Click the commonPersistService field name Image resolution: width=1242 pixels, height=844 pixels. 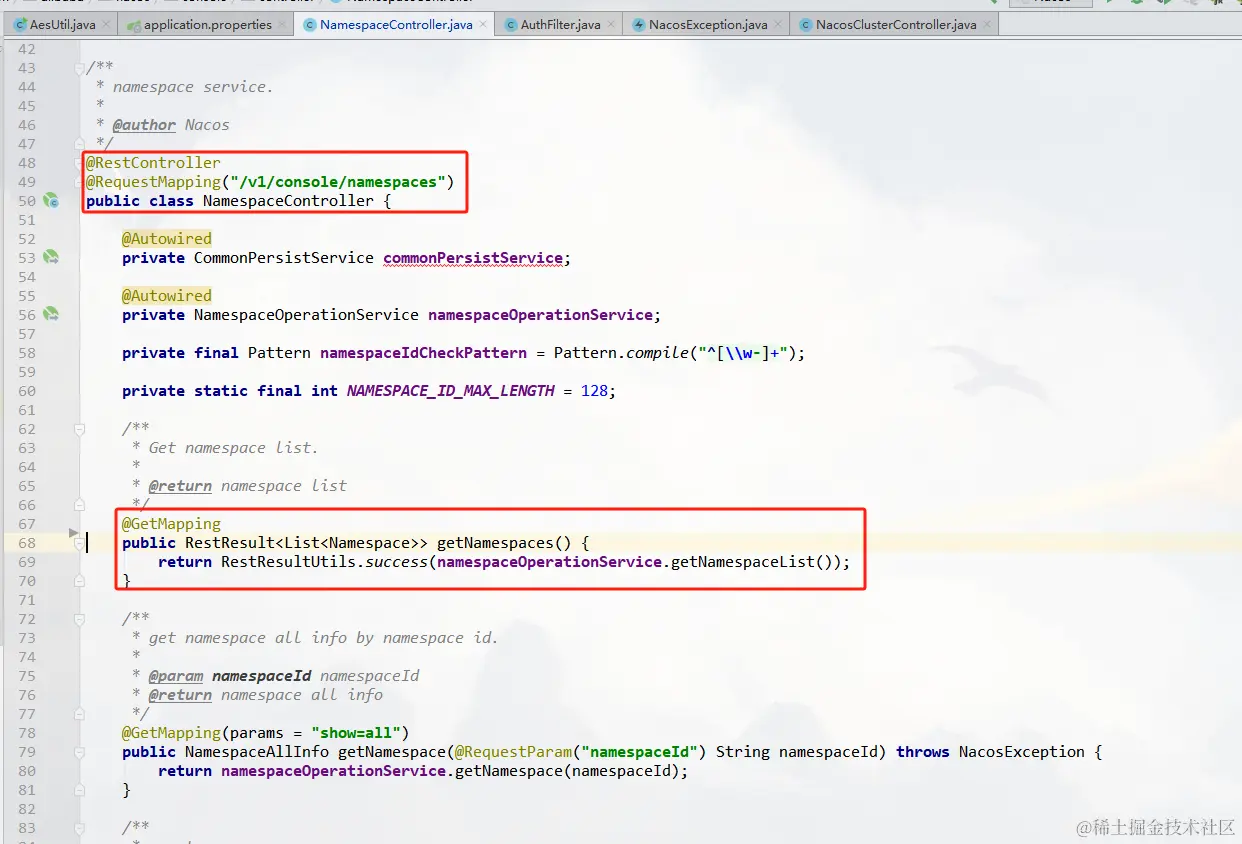473,258
